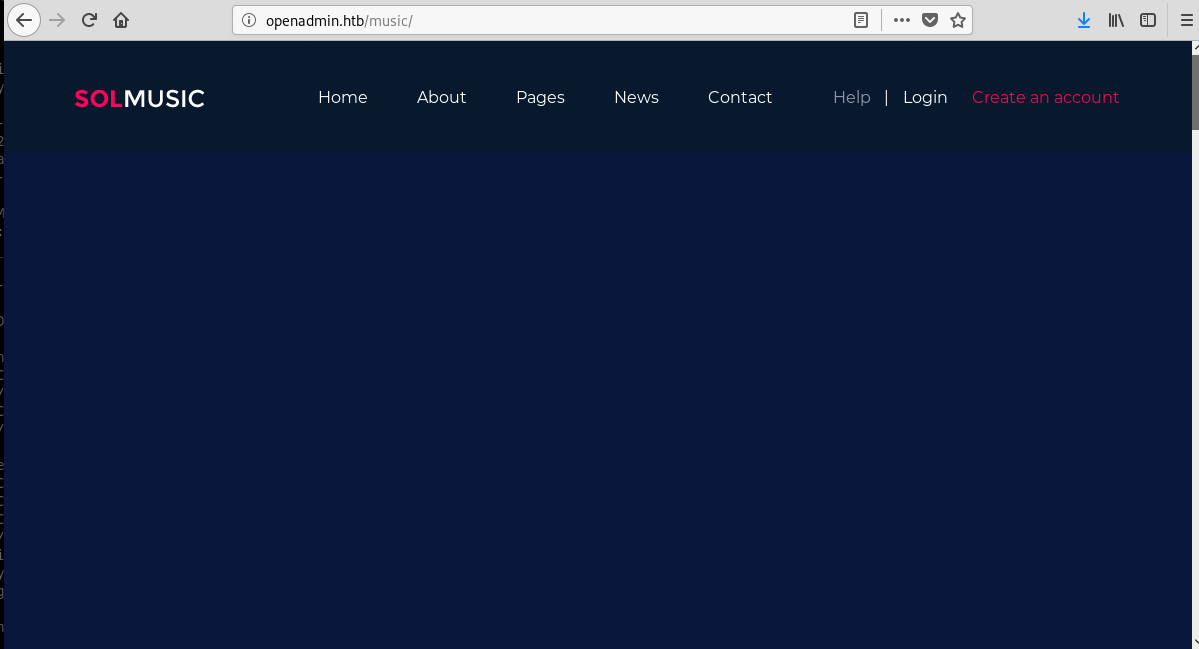Open the News nav item
1199x649 pixels.
(x=636, y=97)
